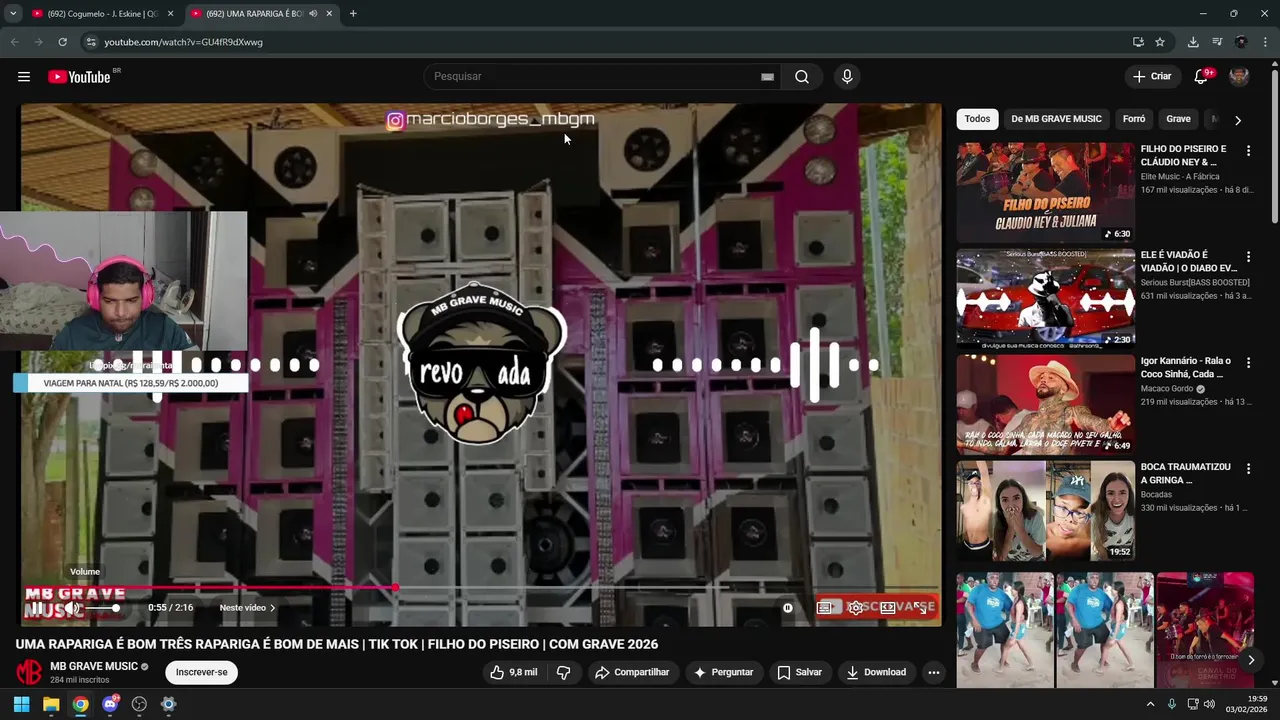Select the 'De MB GRAVE MUSIC' chip

coord(1056,119)
